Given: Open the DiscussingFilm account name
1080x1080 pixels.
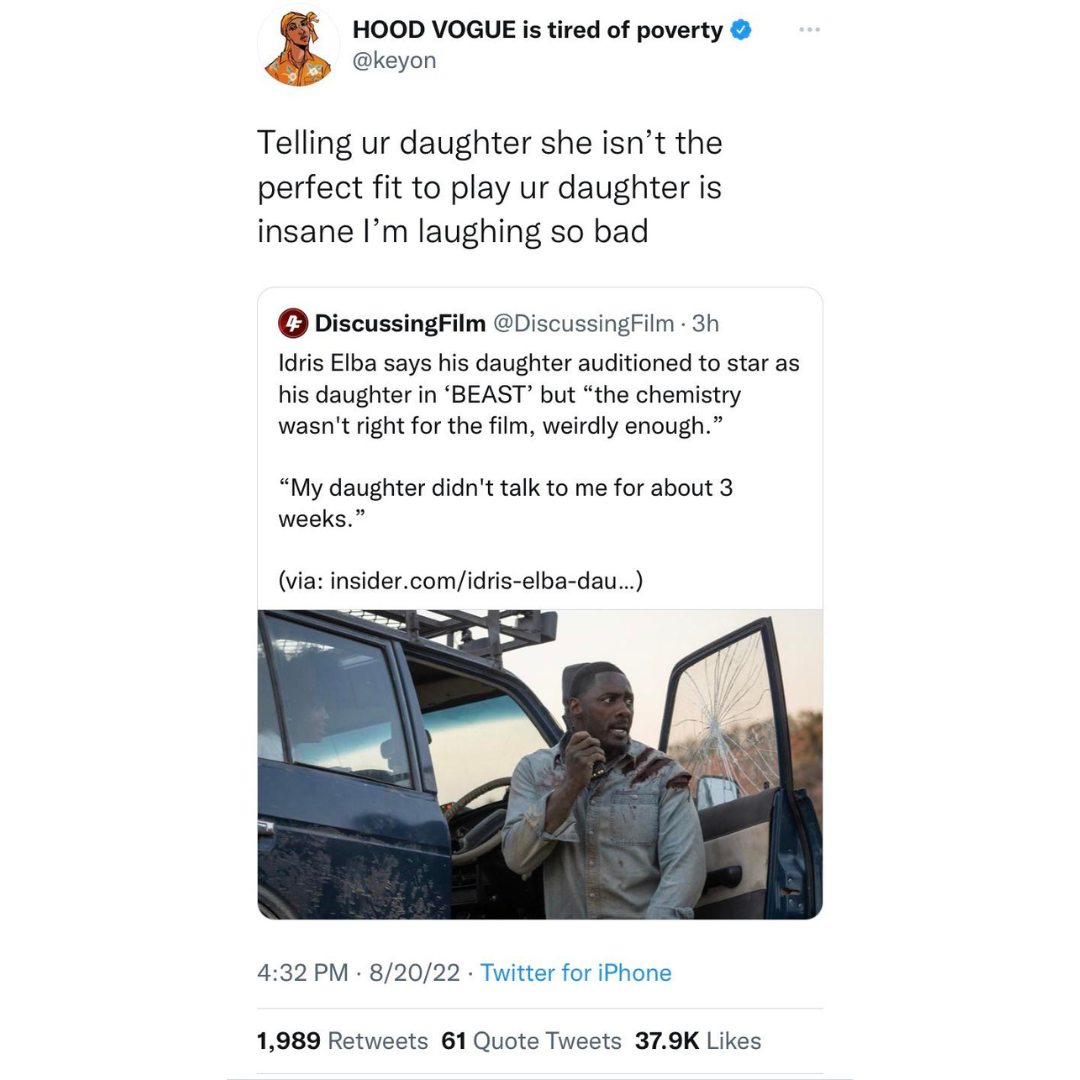Looking at the screenshot, I should (400, 323).
